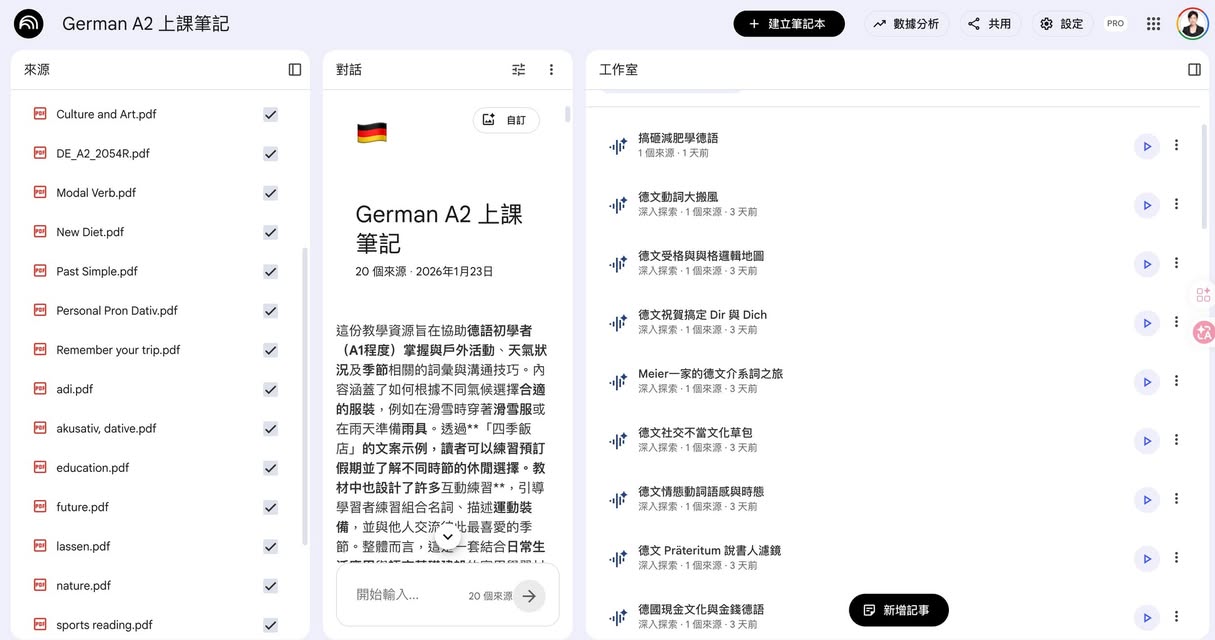Image resolution: width=1215 pixels, height=640 pixels.
Task: Play the 德國現金文化與金錢德語 audio
Action: pyautogui.click(x=1147, y=618)
